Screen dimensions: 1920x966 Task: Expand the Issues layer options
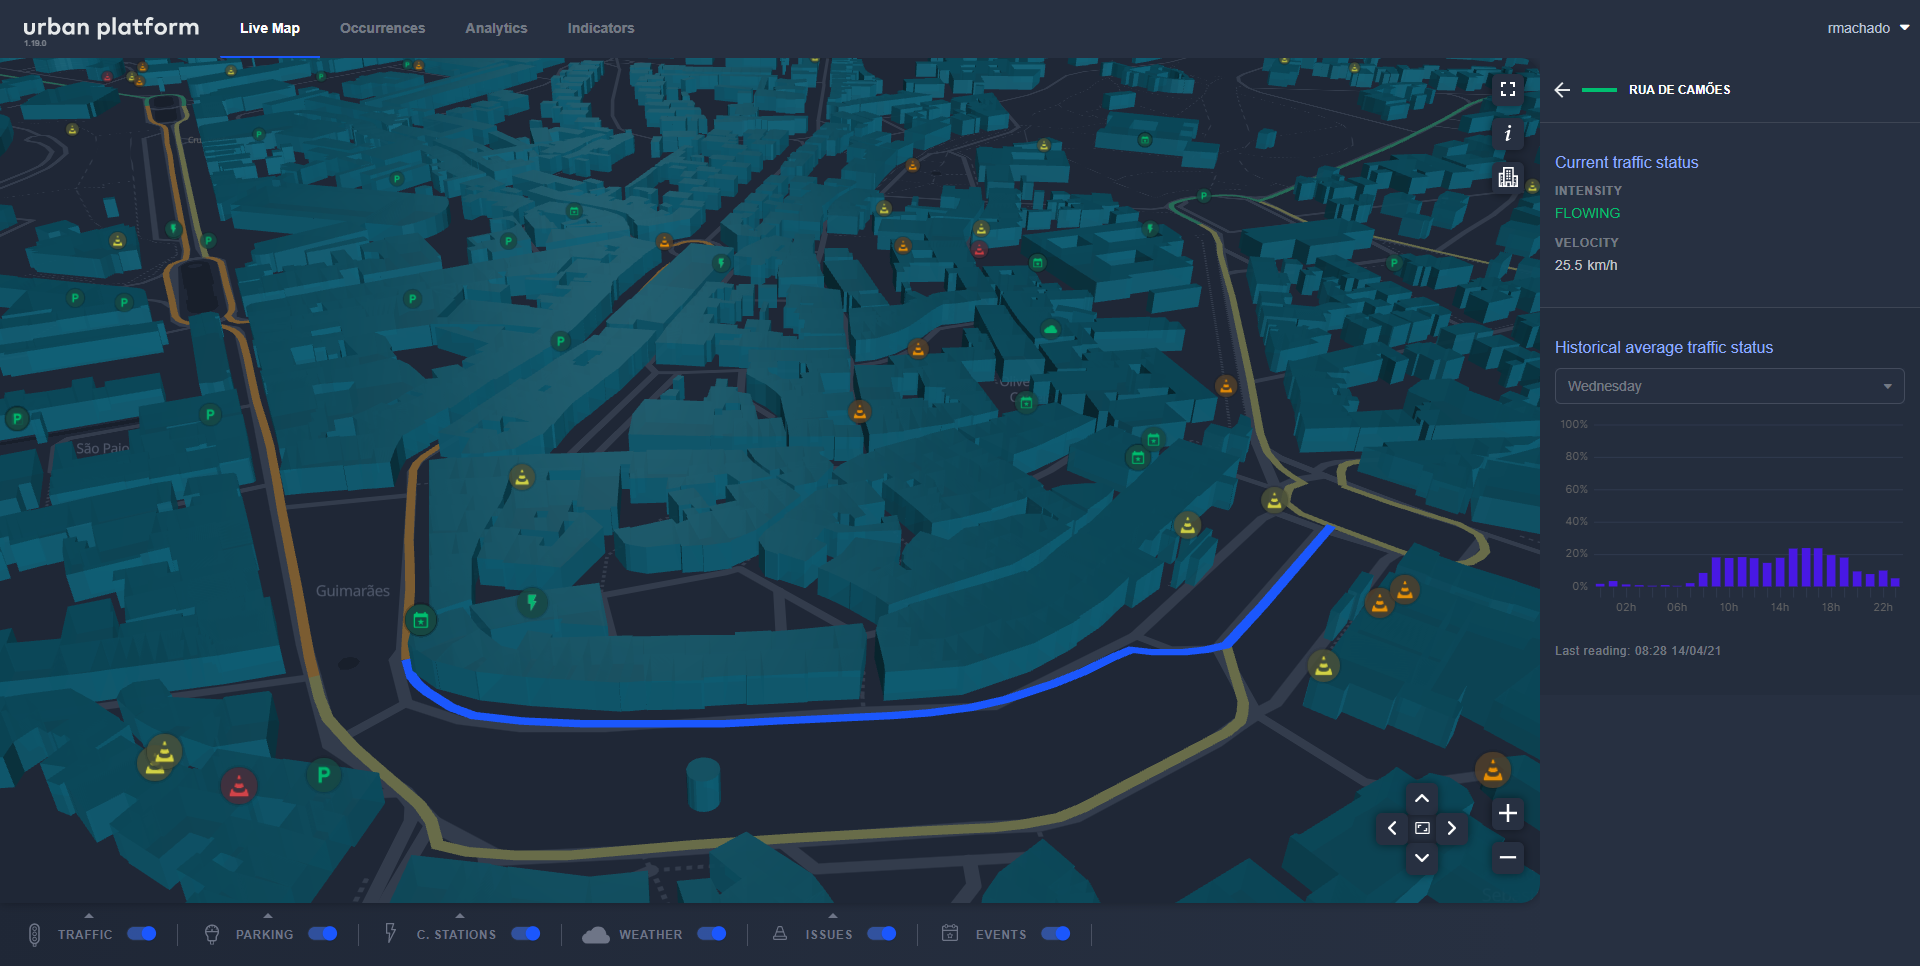833,915
